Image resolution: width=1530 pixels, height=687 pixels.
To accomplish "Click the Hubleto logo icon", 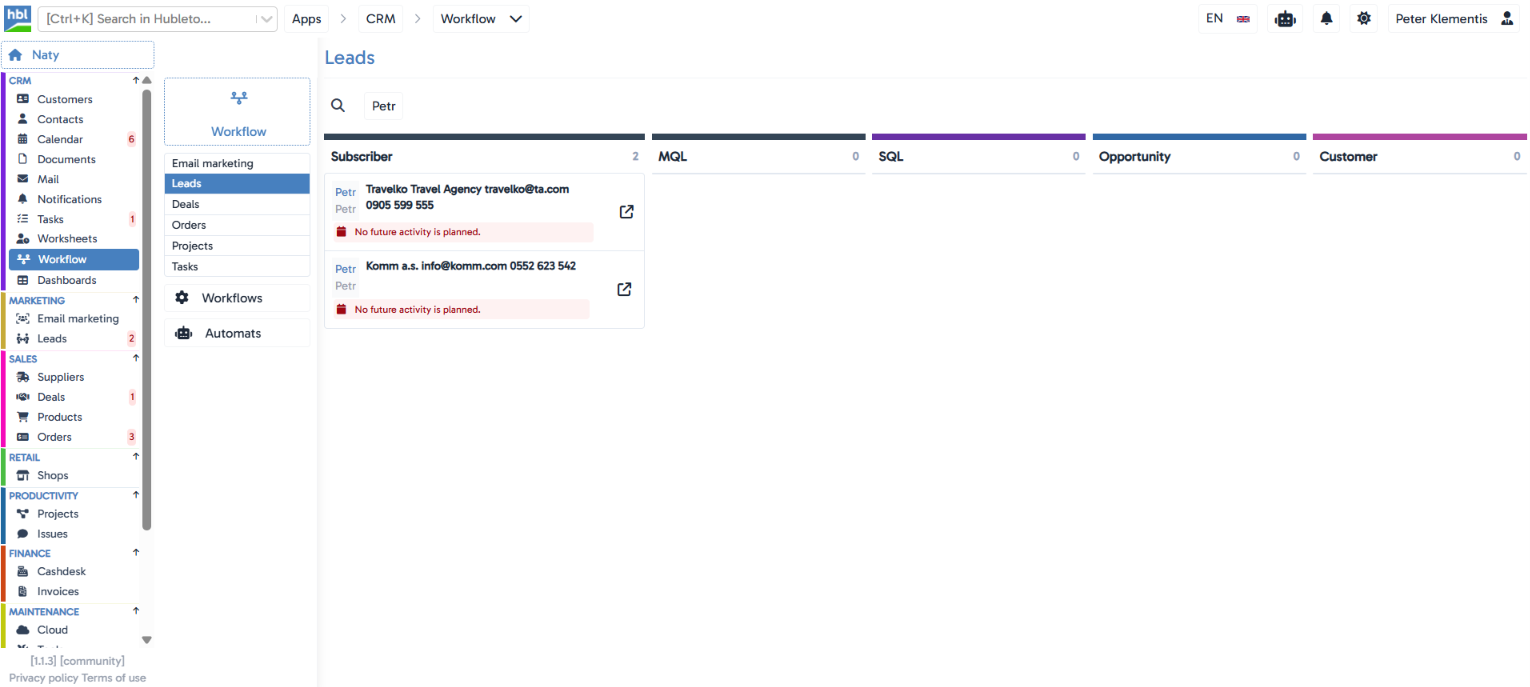I will tap(18, 18).
